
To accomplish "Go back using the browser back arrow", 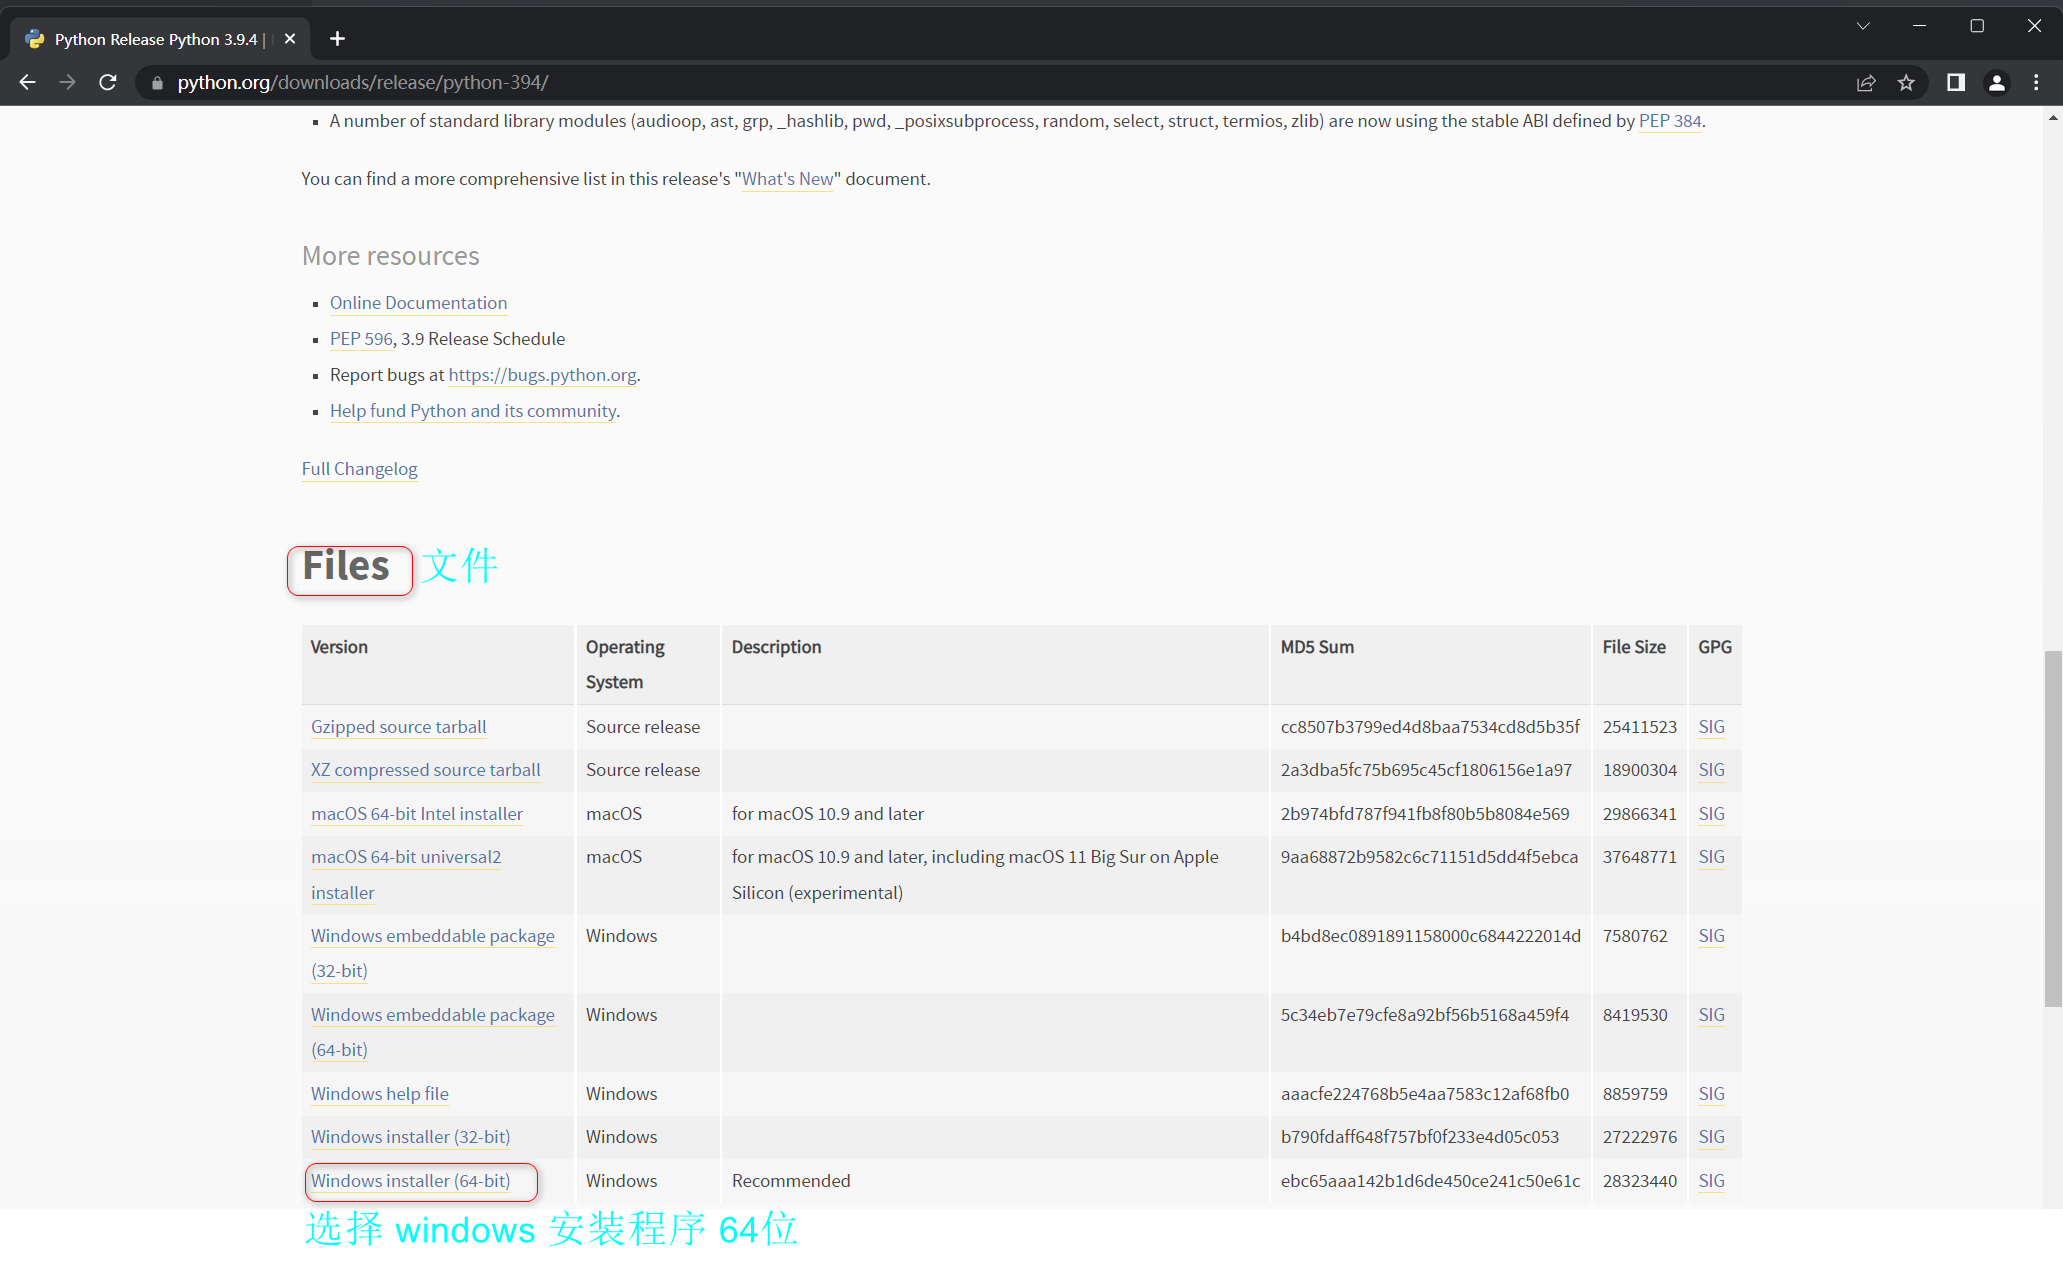I will coord(27,83).
